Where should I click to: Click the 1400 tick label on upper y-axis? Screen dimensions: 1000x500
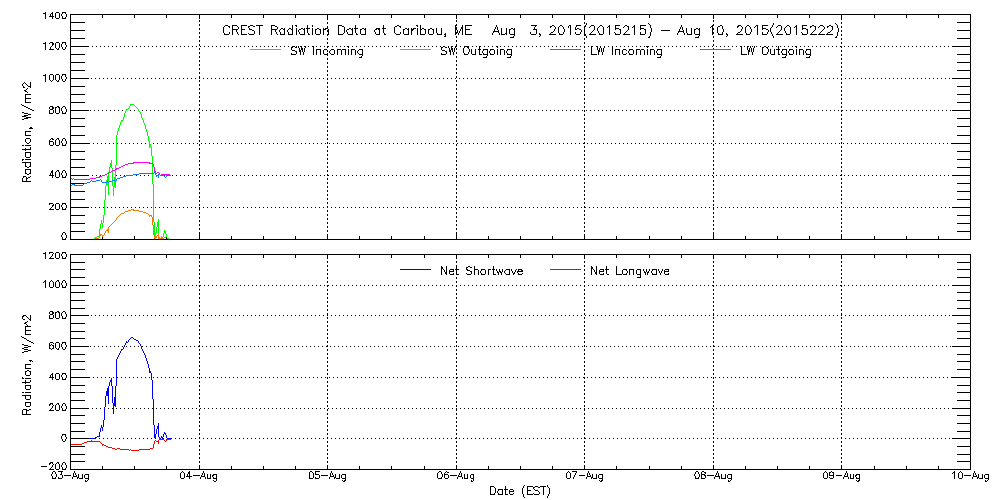[x=55, y=17]
